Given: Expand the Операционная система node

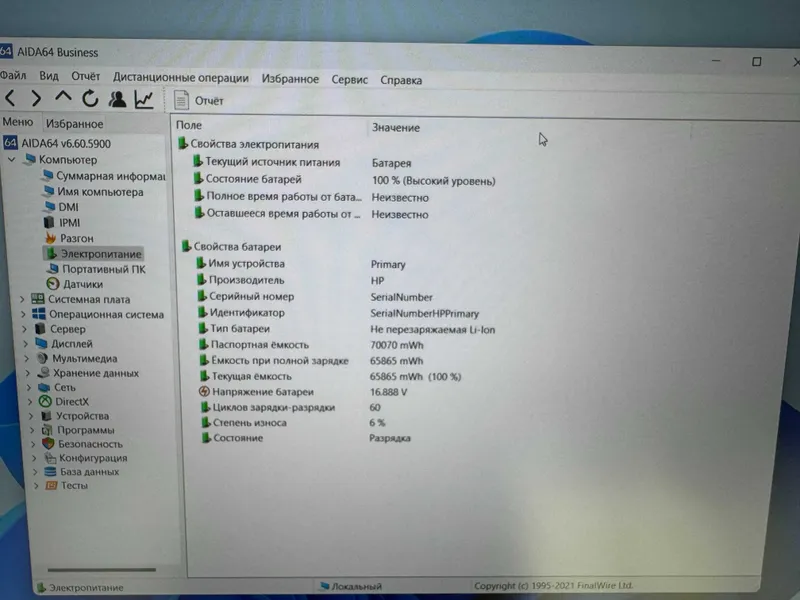Looking at the screenshot, I should [23, 314].
